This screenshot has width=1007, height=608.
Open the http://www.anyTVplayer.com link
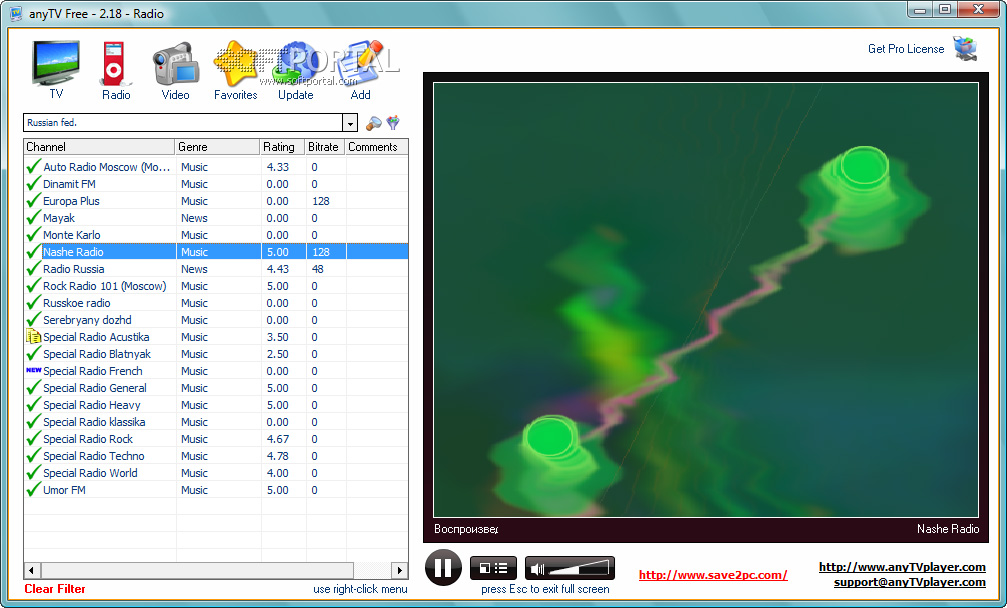coord(902,567)
